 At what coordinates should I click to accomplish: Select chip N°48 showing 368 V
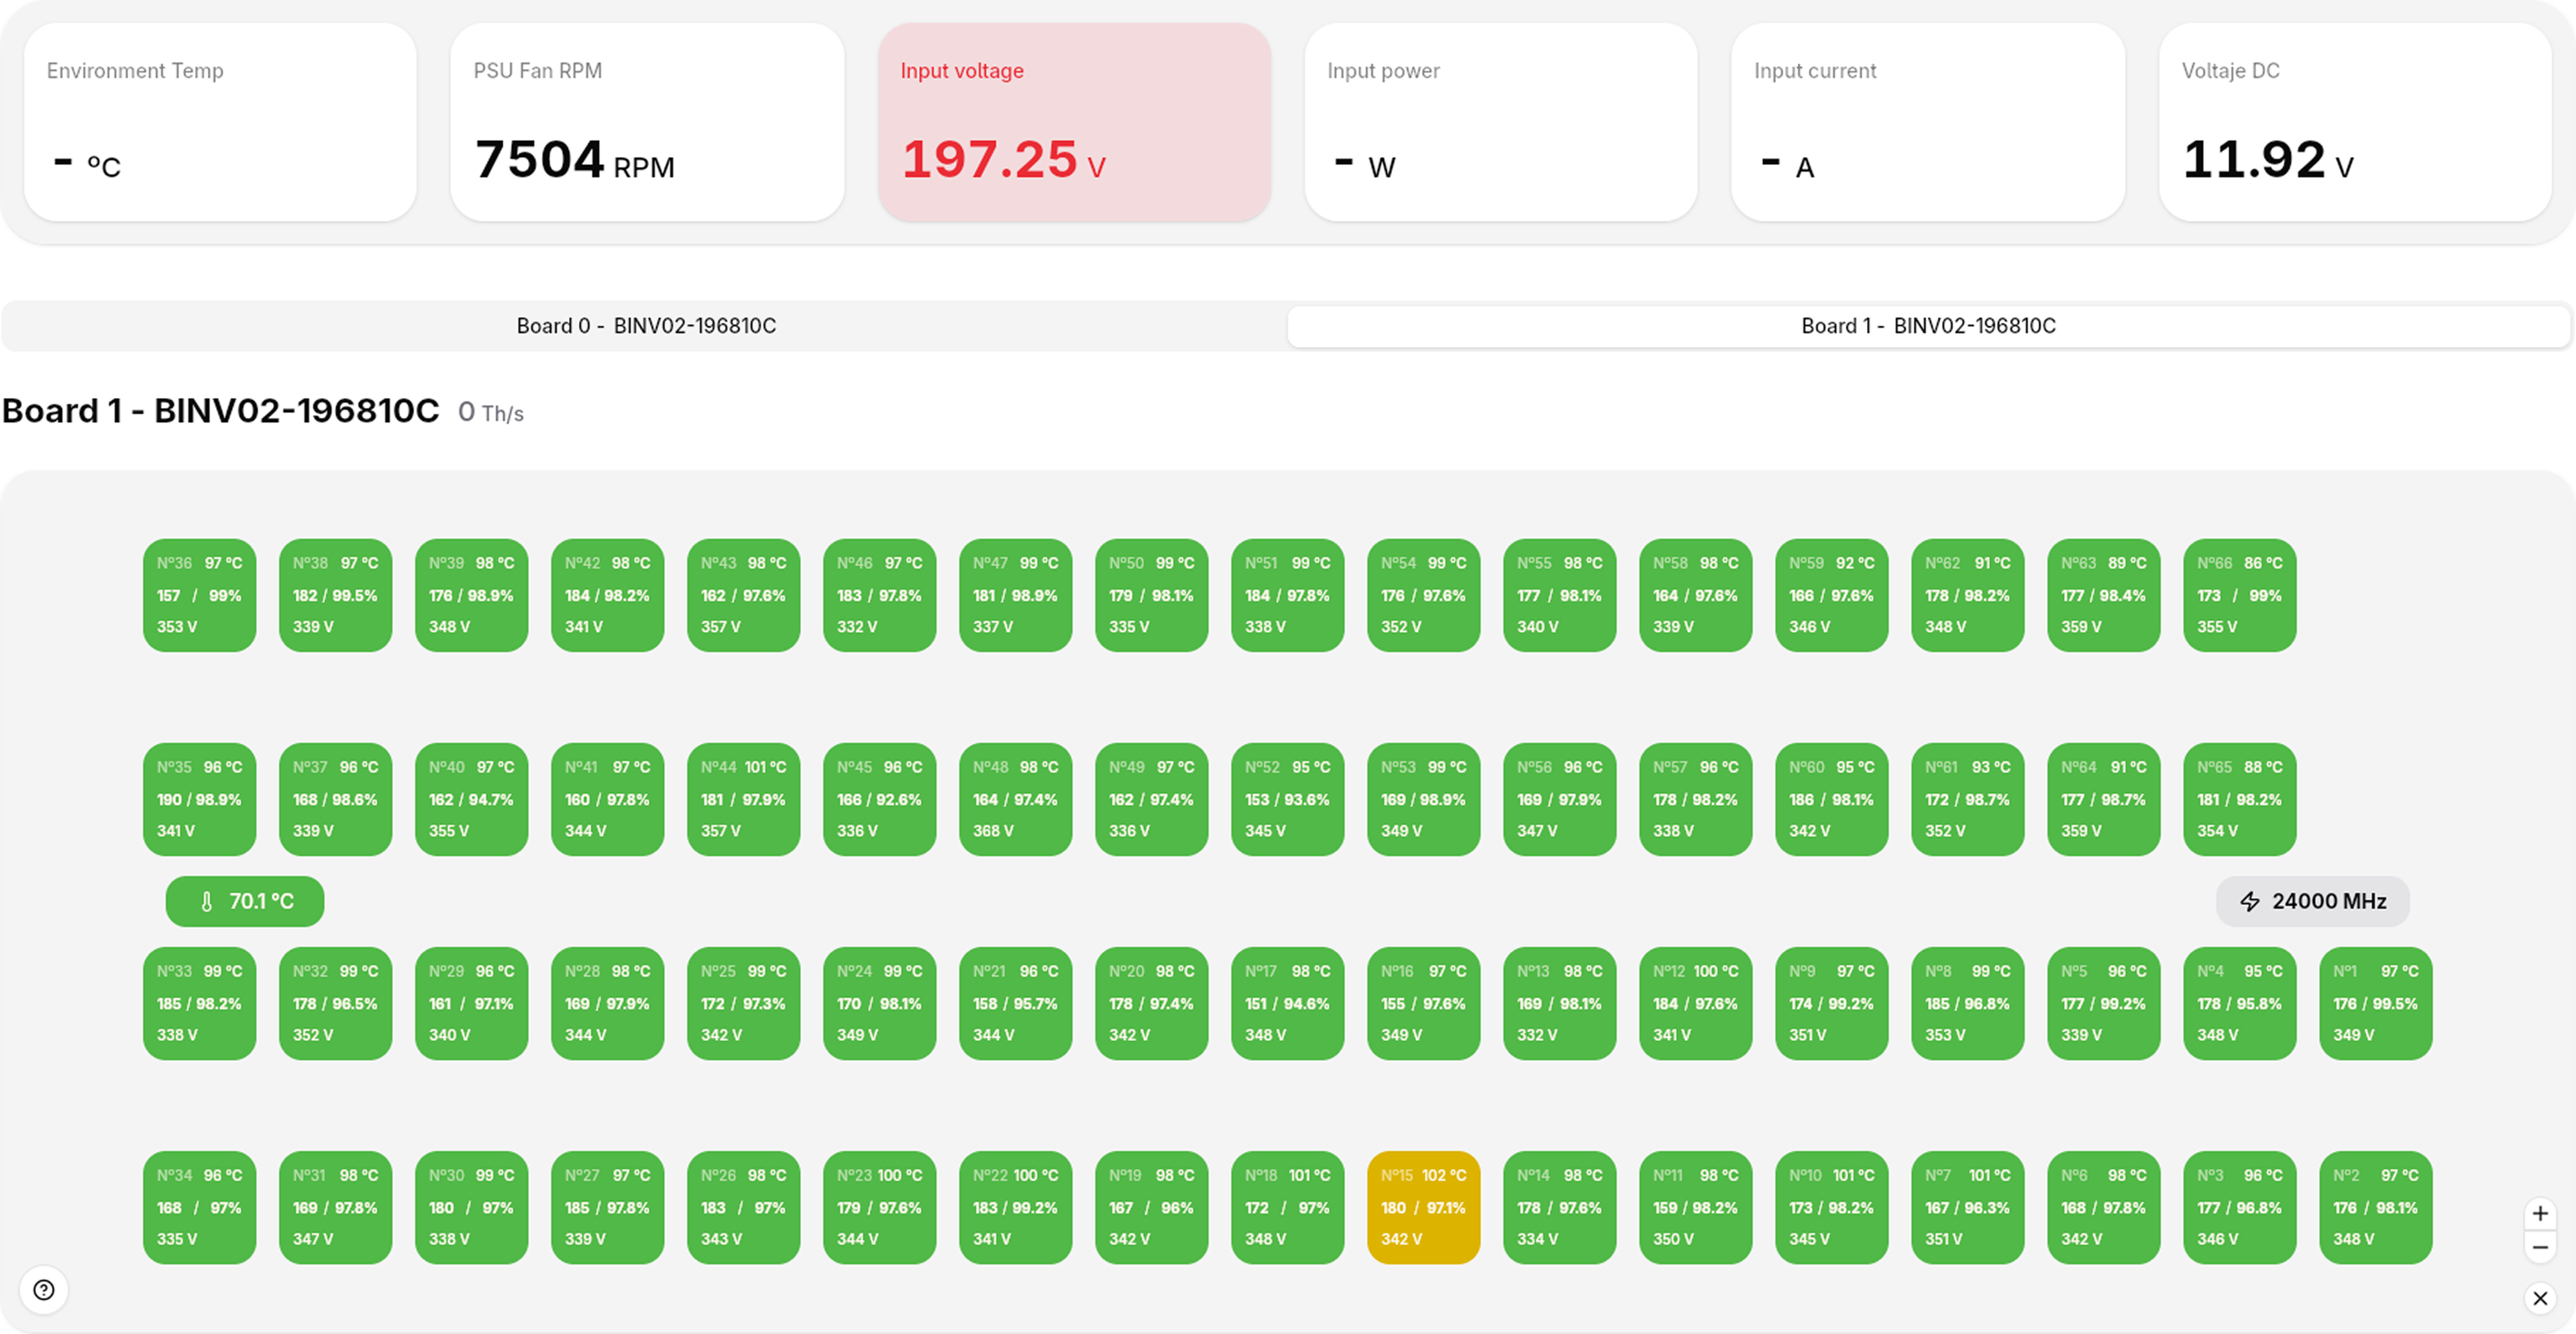pos(1015,799)
